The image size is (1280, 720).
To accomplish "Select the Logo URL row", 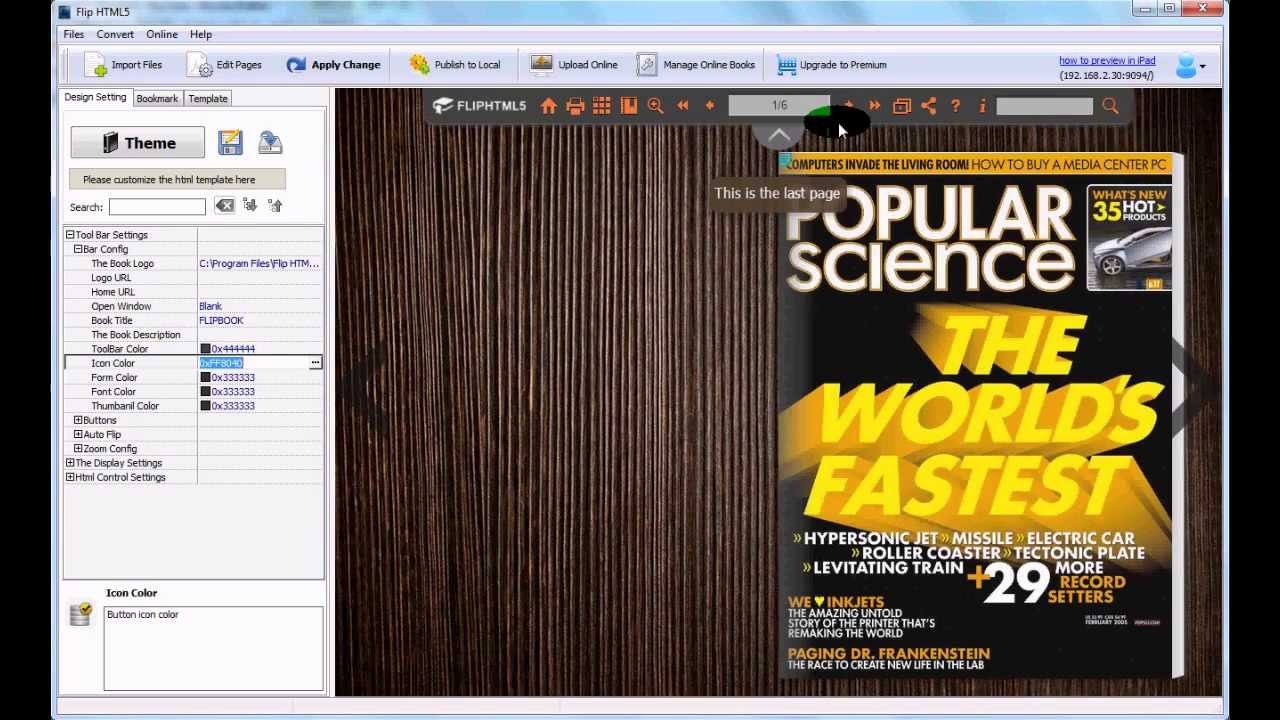I will (x=194, y=278).
